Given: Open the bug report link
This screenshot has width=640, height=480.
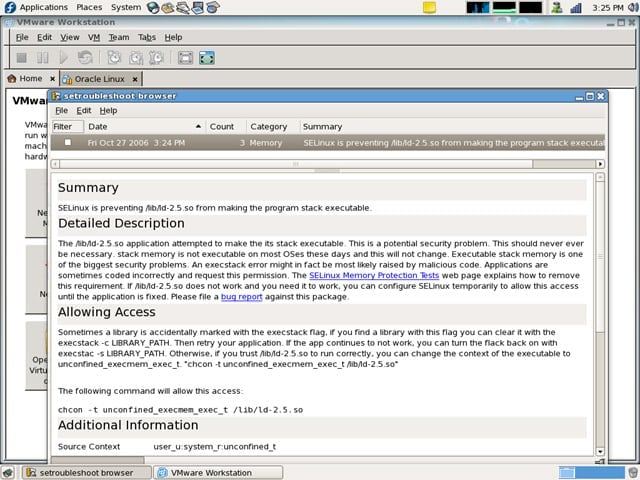Looking at the screenshot, I should click(242, 296).
